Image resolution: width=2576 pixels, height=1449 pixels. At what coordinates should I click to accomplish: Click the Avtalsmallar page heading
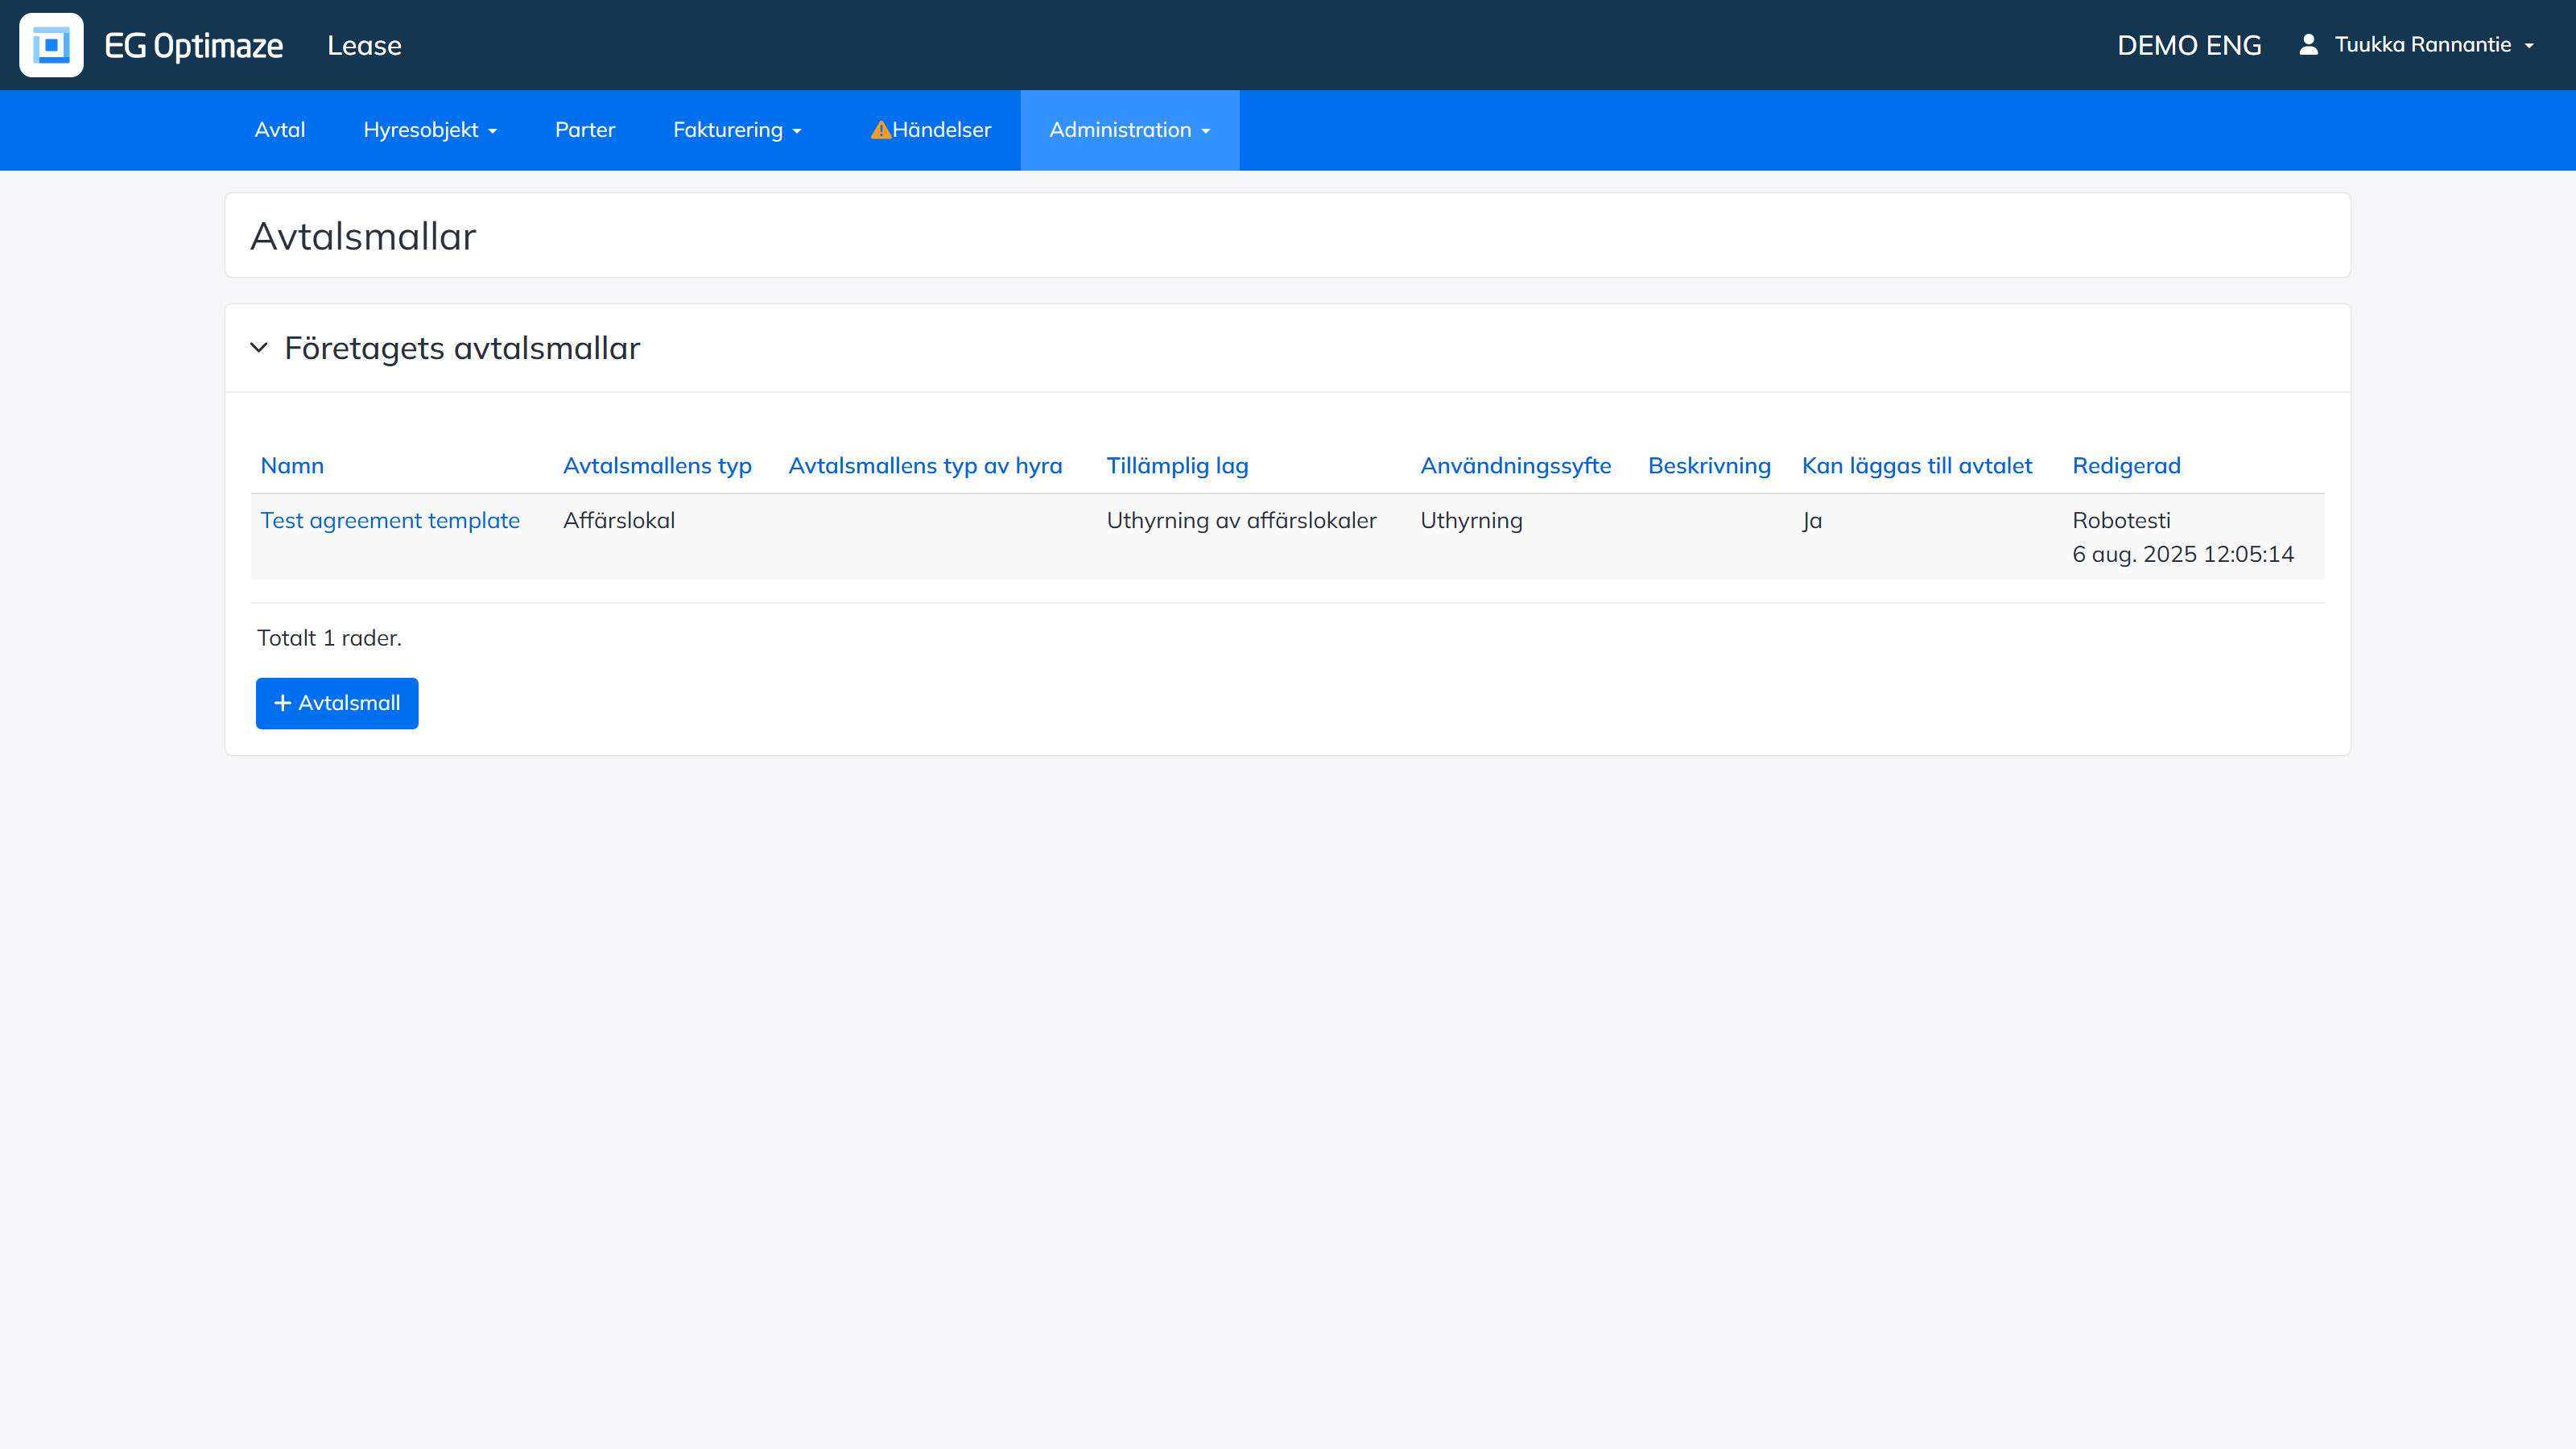[363, 236]
